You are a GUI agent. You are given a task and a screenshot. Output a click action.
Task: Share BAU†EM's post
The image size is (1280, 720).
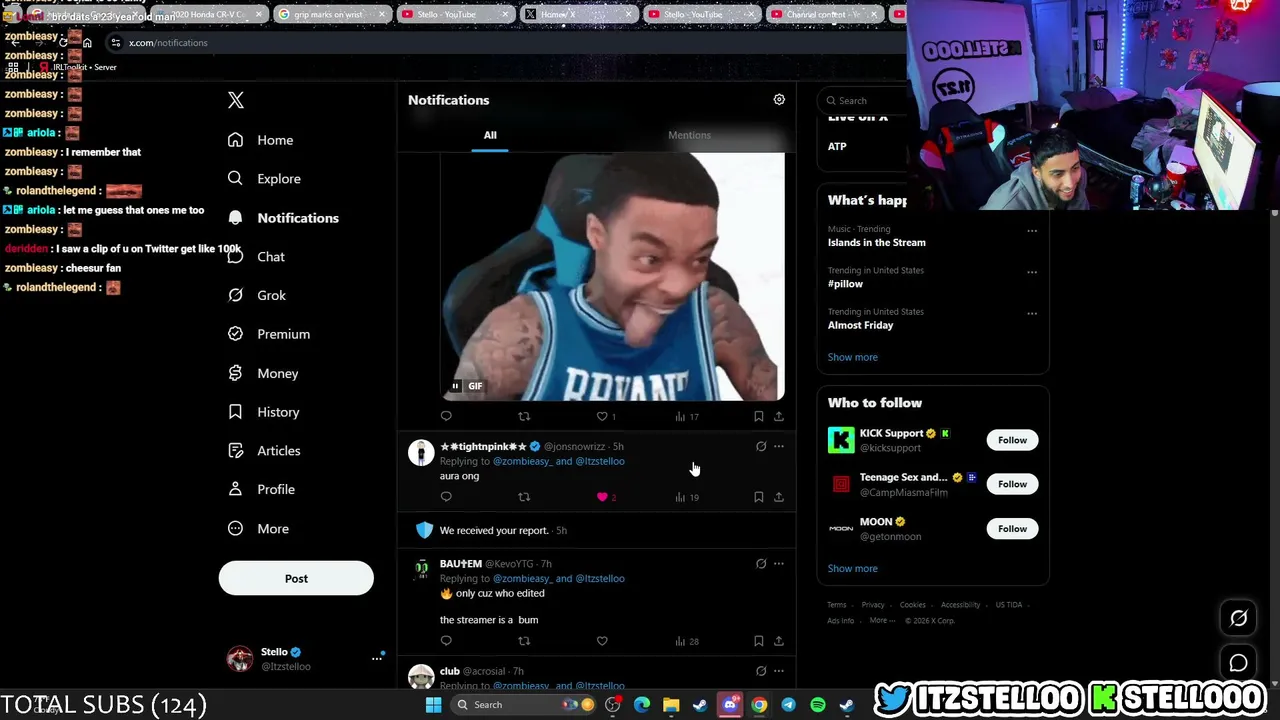point(779,641)
